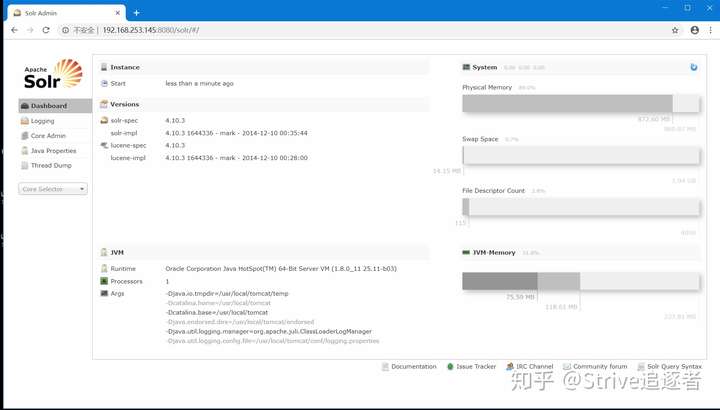Click the Dashboard icon in sidebar
The height and width of the screenshot is (410, 720).
tap(25, 106)
